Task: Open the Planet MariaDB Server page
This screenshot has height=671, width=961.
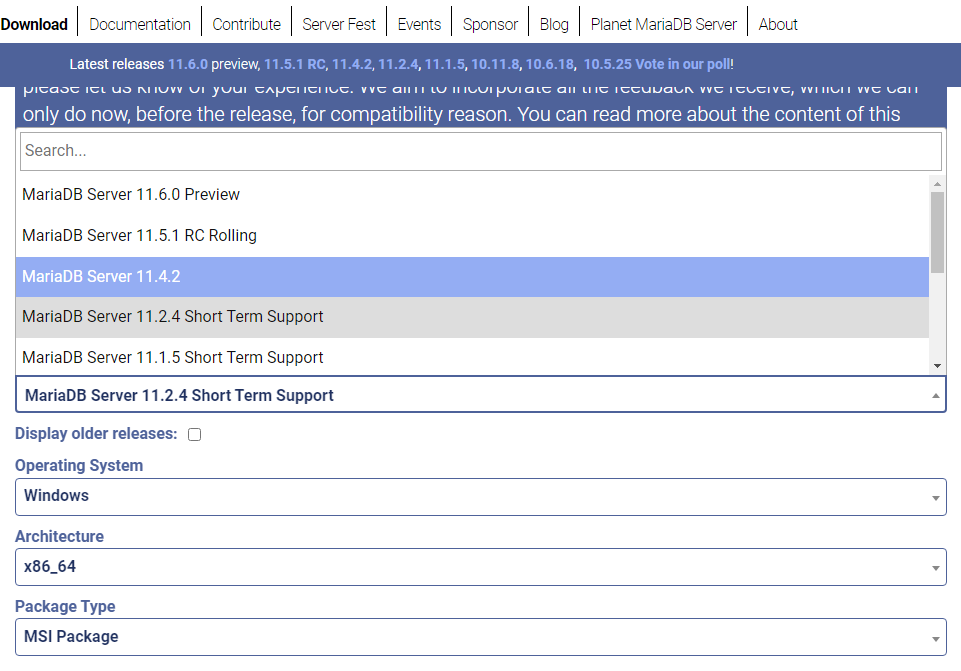Action: point(664,24)
